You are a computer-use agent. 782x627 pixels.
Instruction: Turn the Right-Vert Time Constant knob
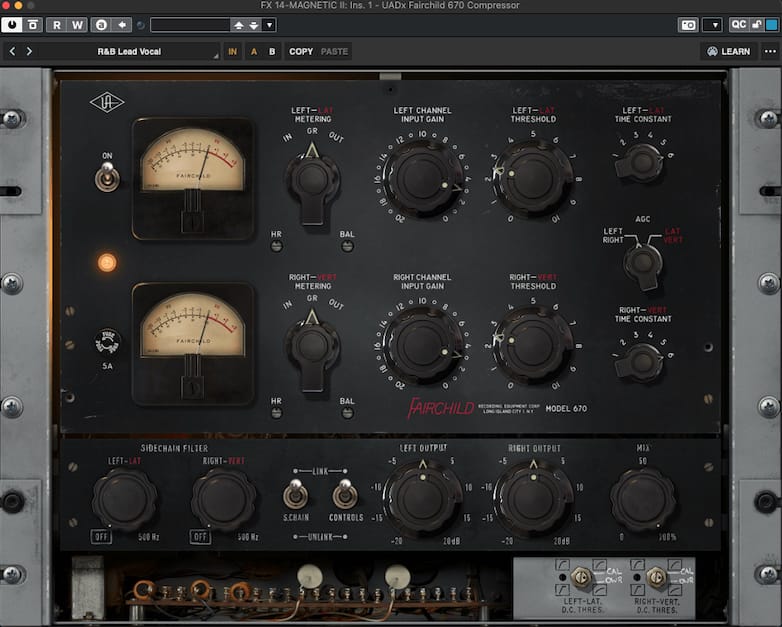640,363
